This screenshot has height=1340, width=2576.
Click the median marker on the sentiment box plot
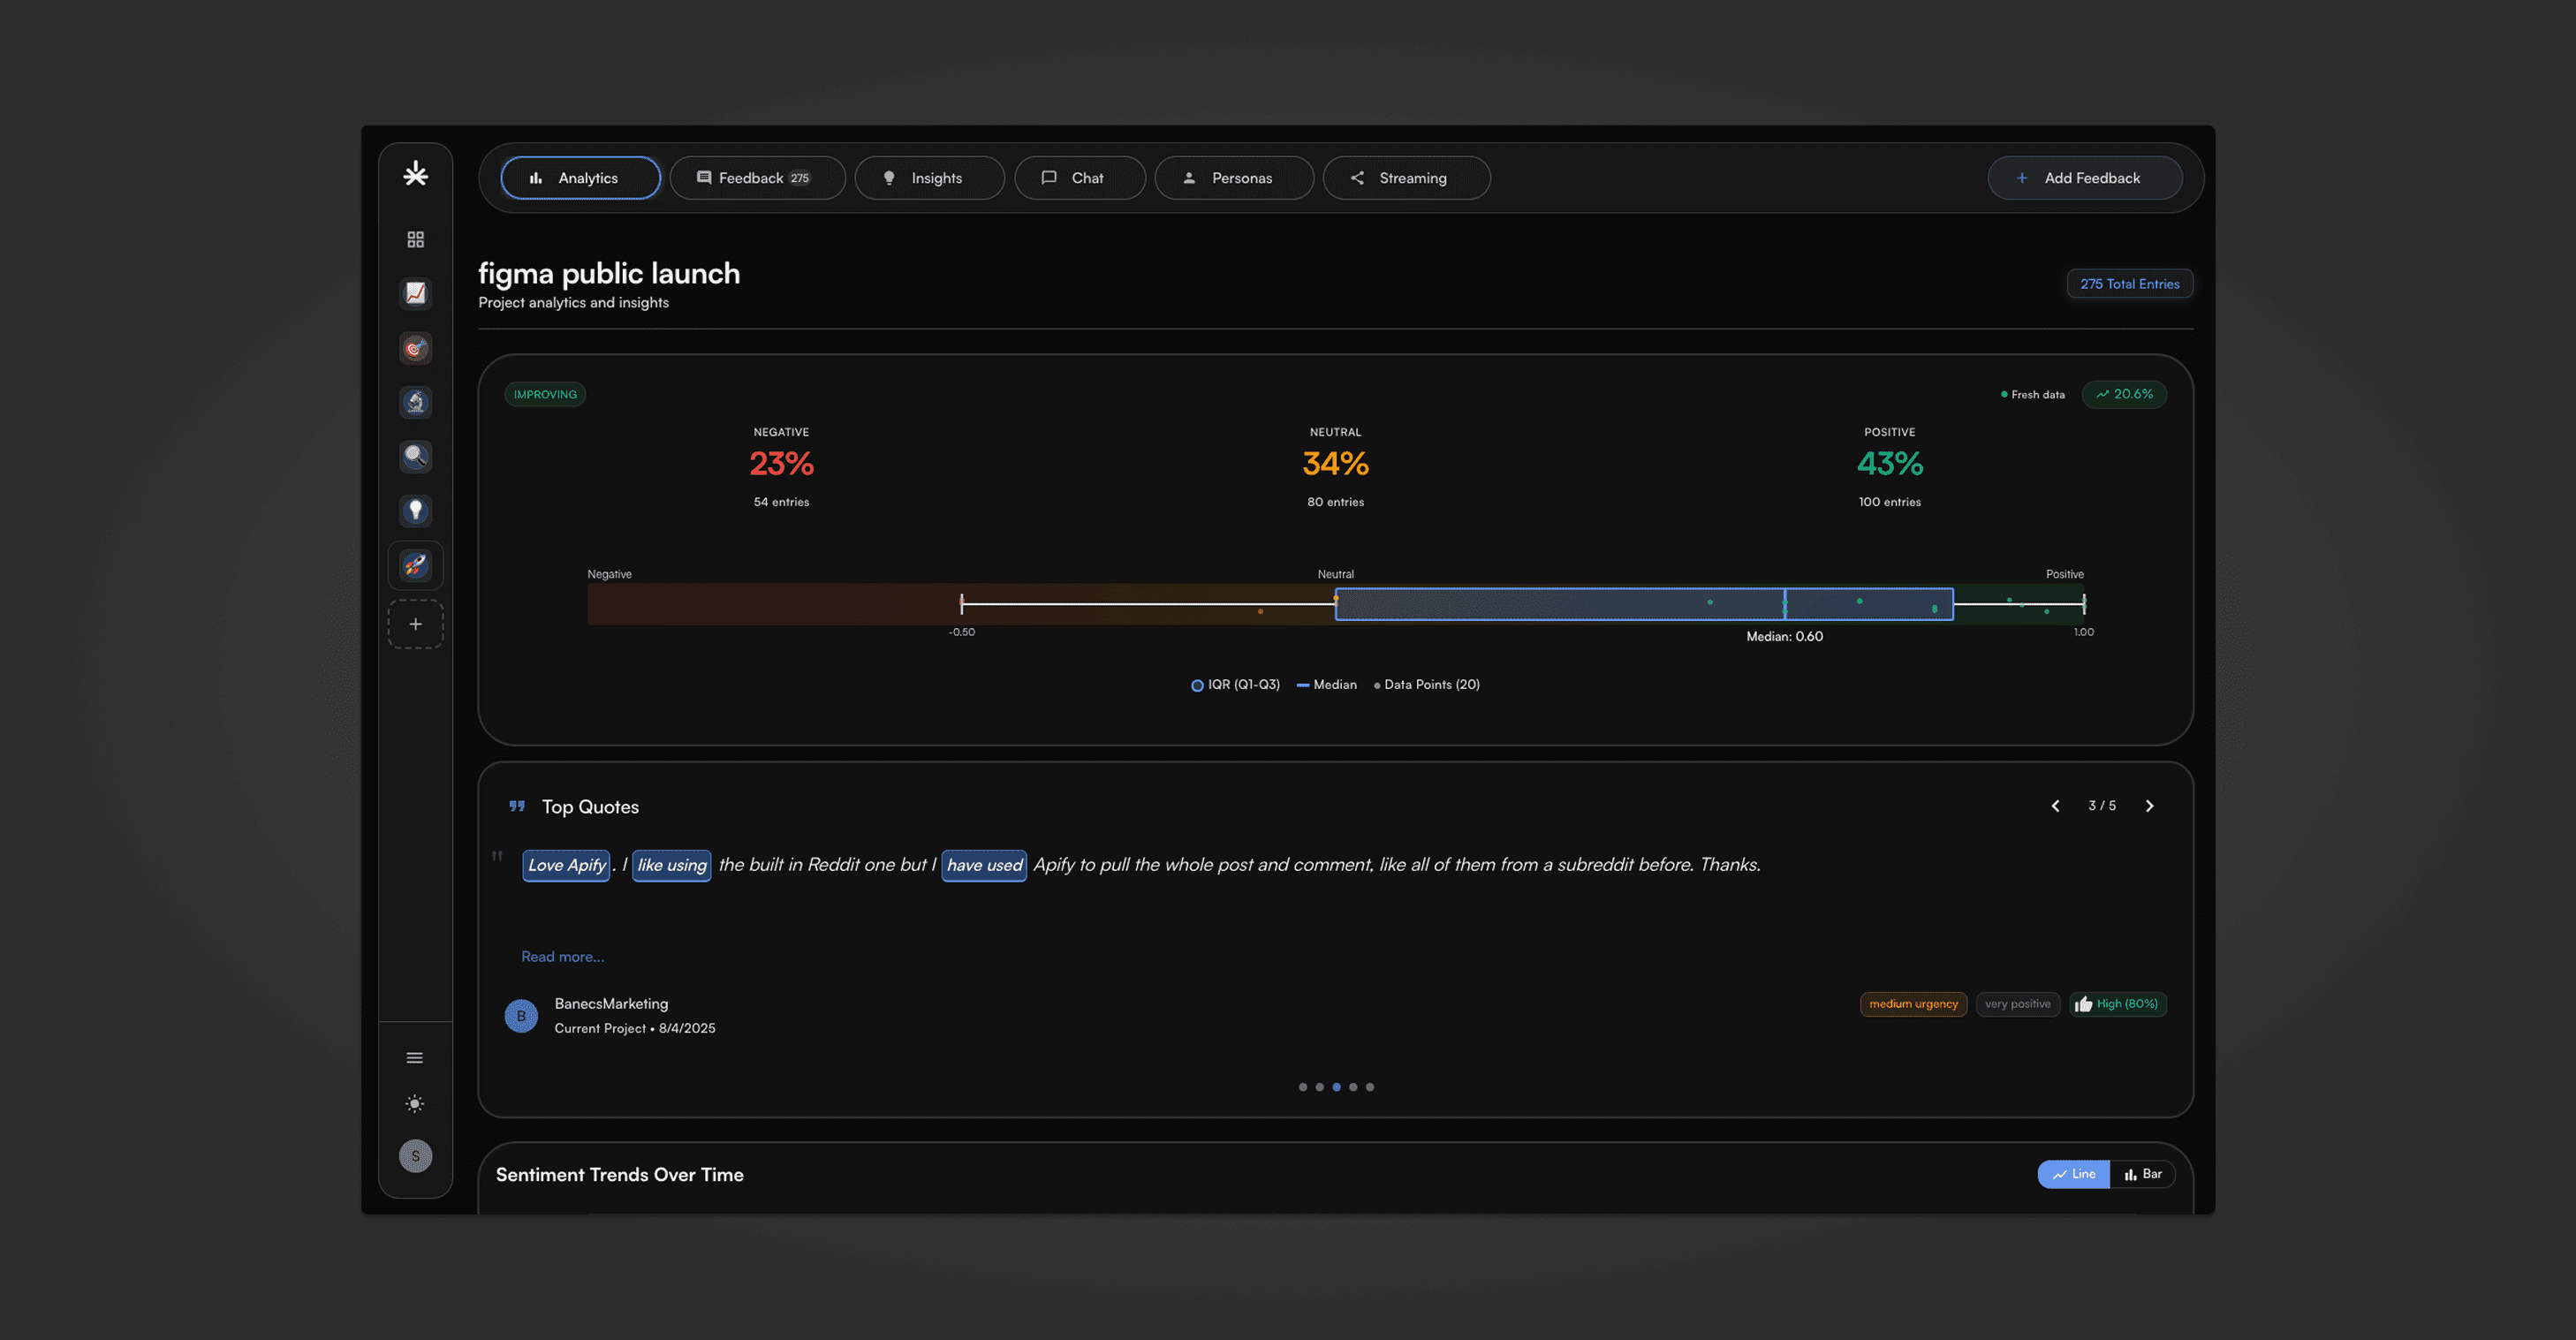[x=1784, y=604]
